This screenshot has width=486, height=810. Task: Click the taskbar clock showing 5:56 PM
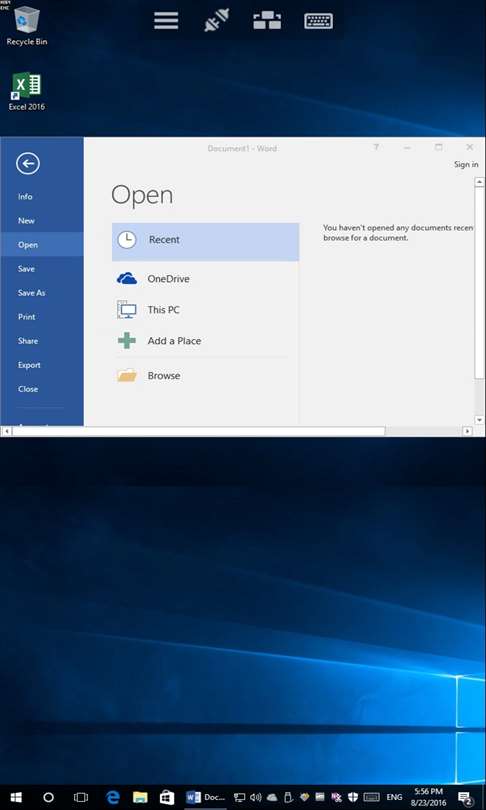429,798
